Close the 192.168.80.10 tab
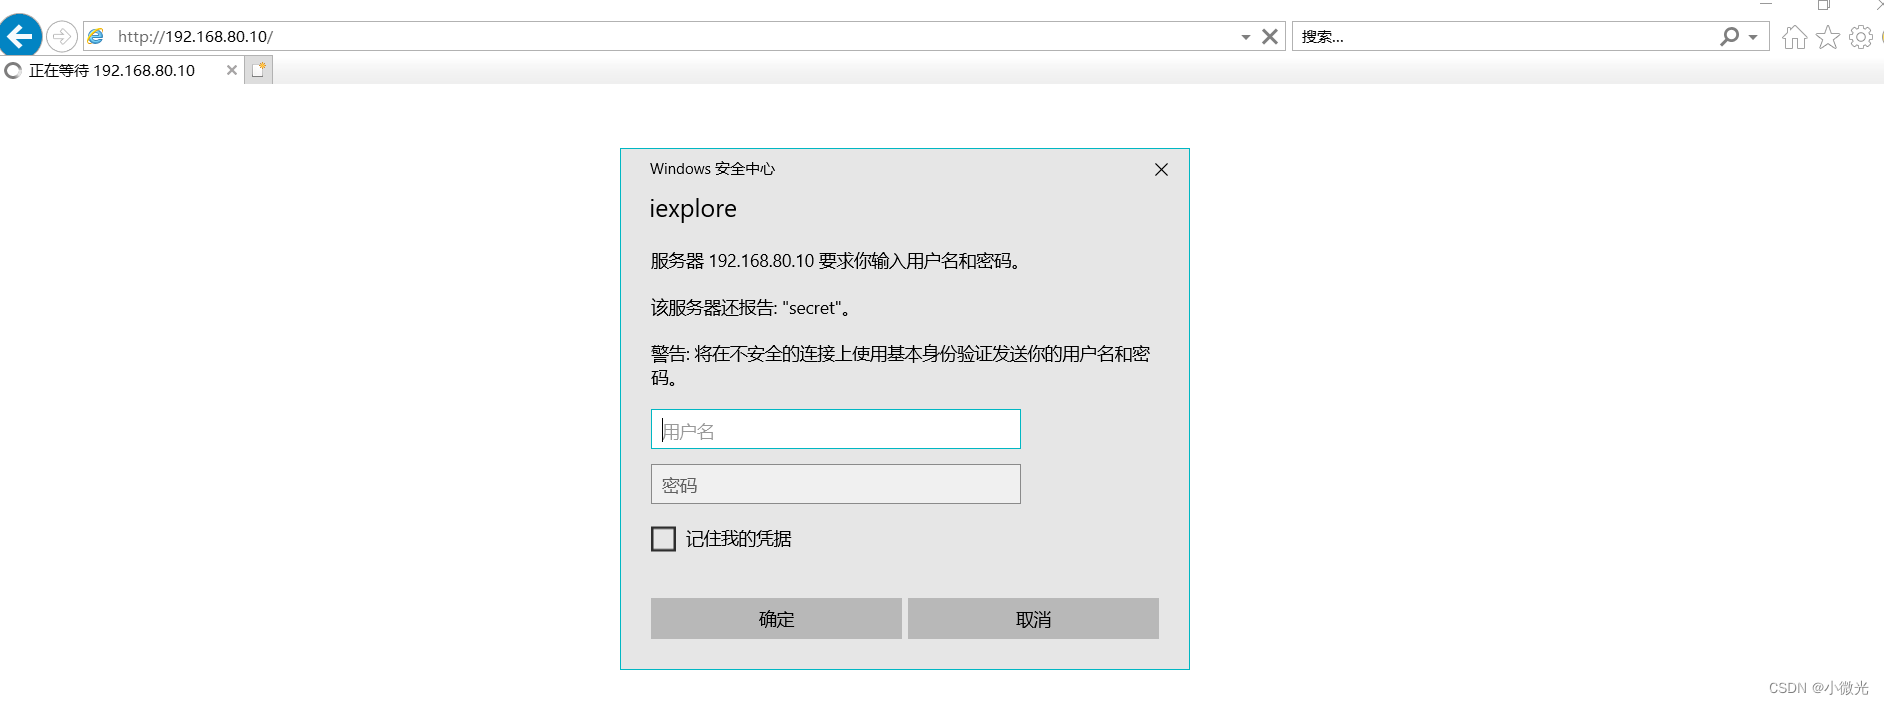This screenshot has width=1884, height=705. click(x=232, y=70)
